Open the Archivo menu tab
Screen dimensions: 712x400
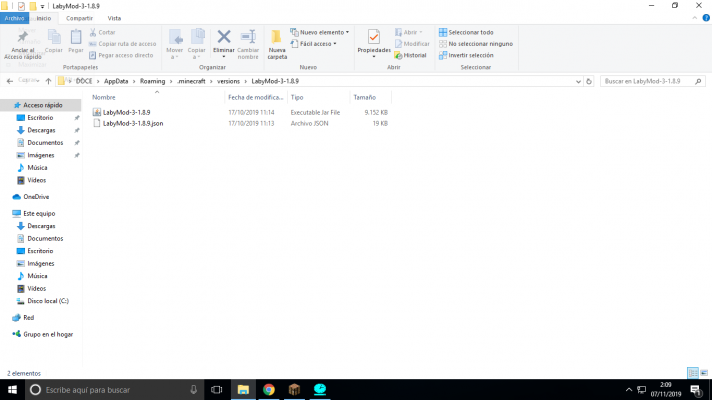(14, 18)
